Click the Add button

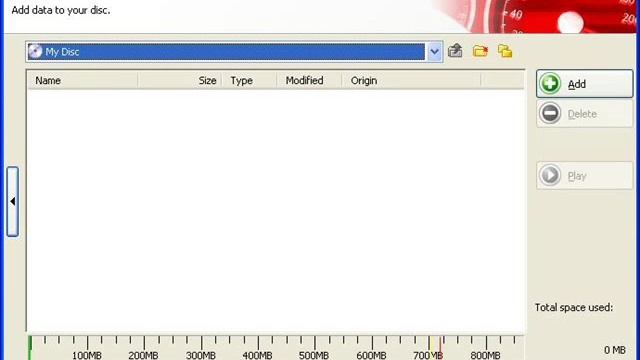click(584, 84)
